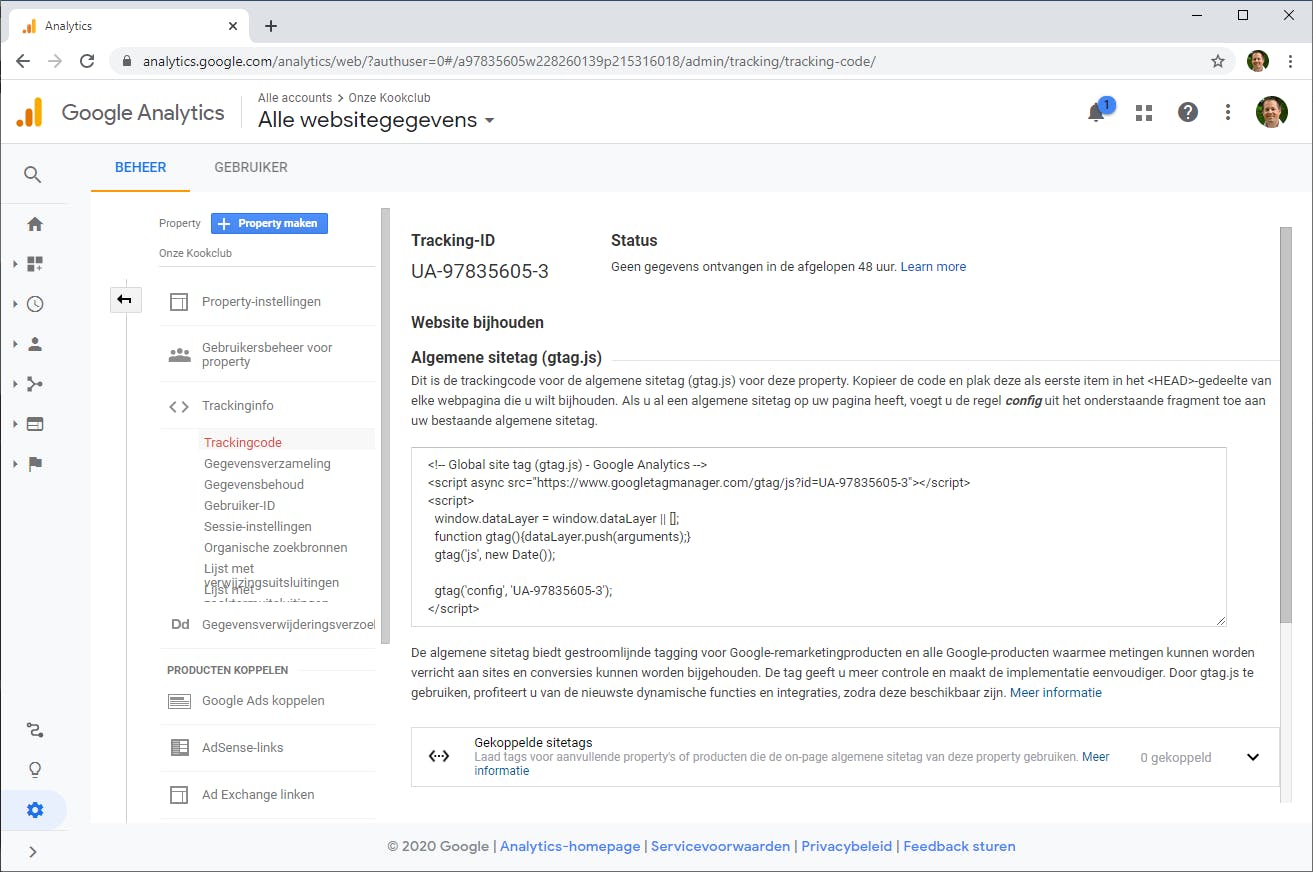Open the Realtime clock icon in the sidebar
The width and height of the screenshot is (1313, 872).
tap(35, 304)
